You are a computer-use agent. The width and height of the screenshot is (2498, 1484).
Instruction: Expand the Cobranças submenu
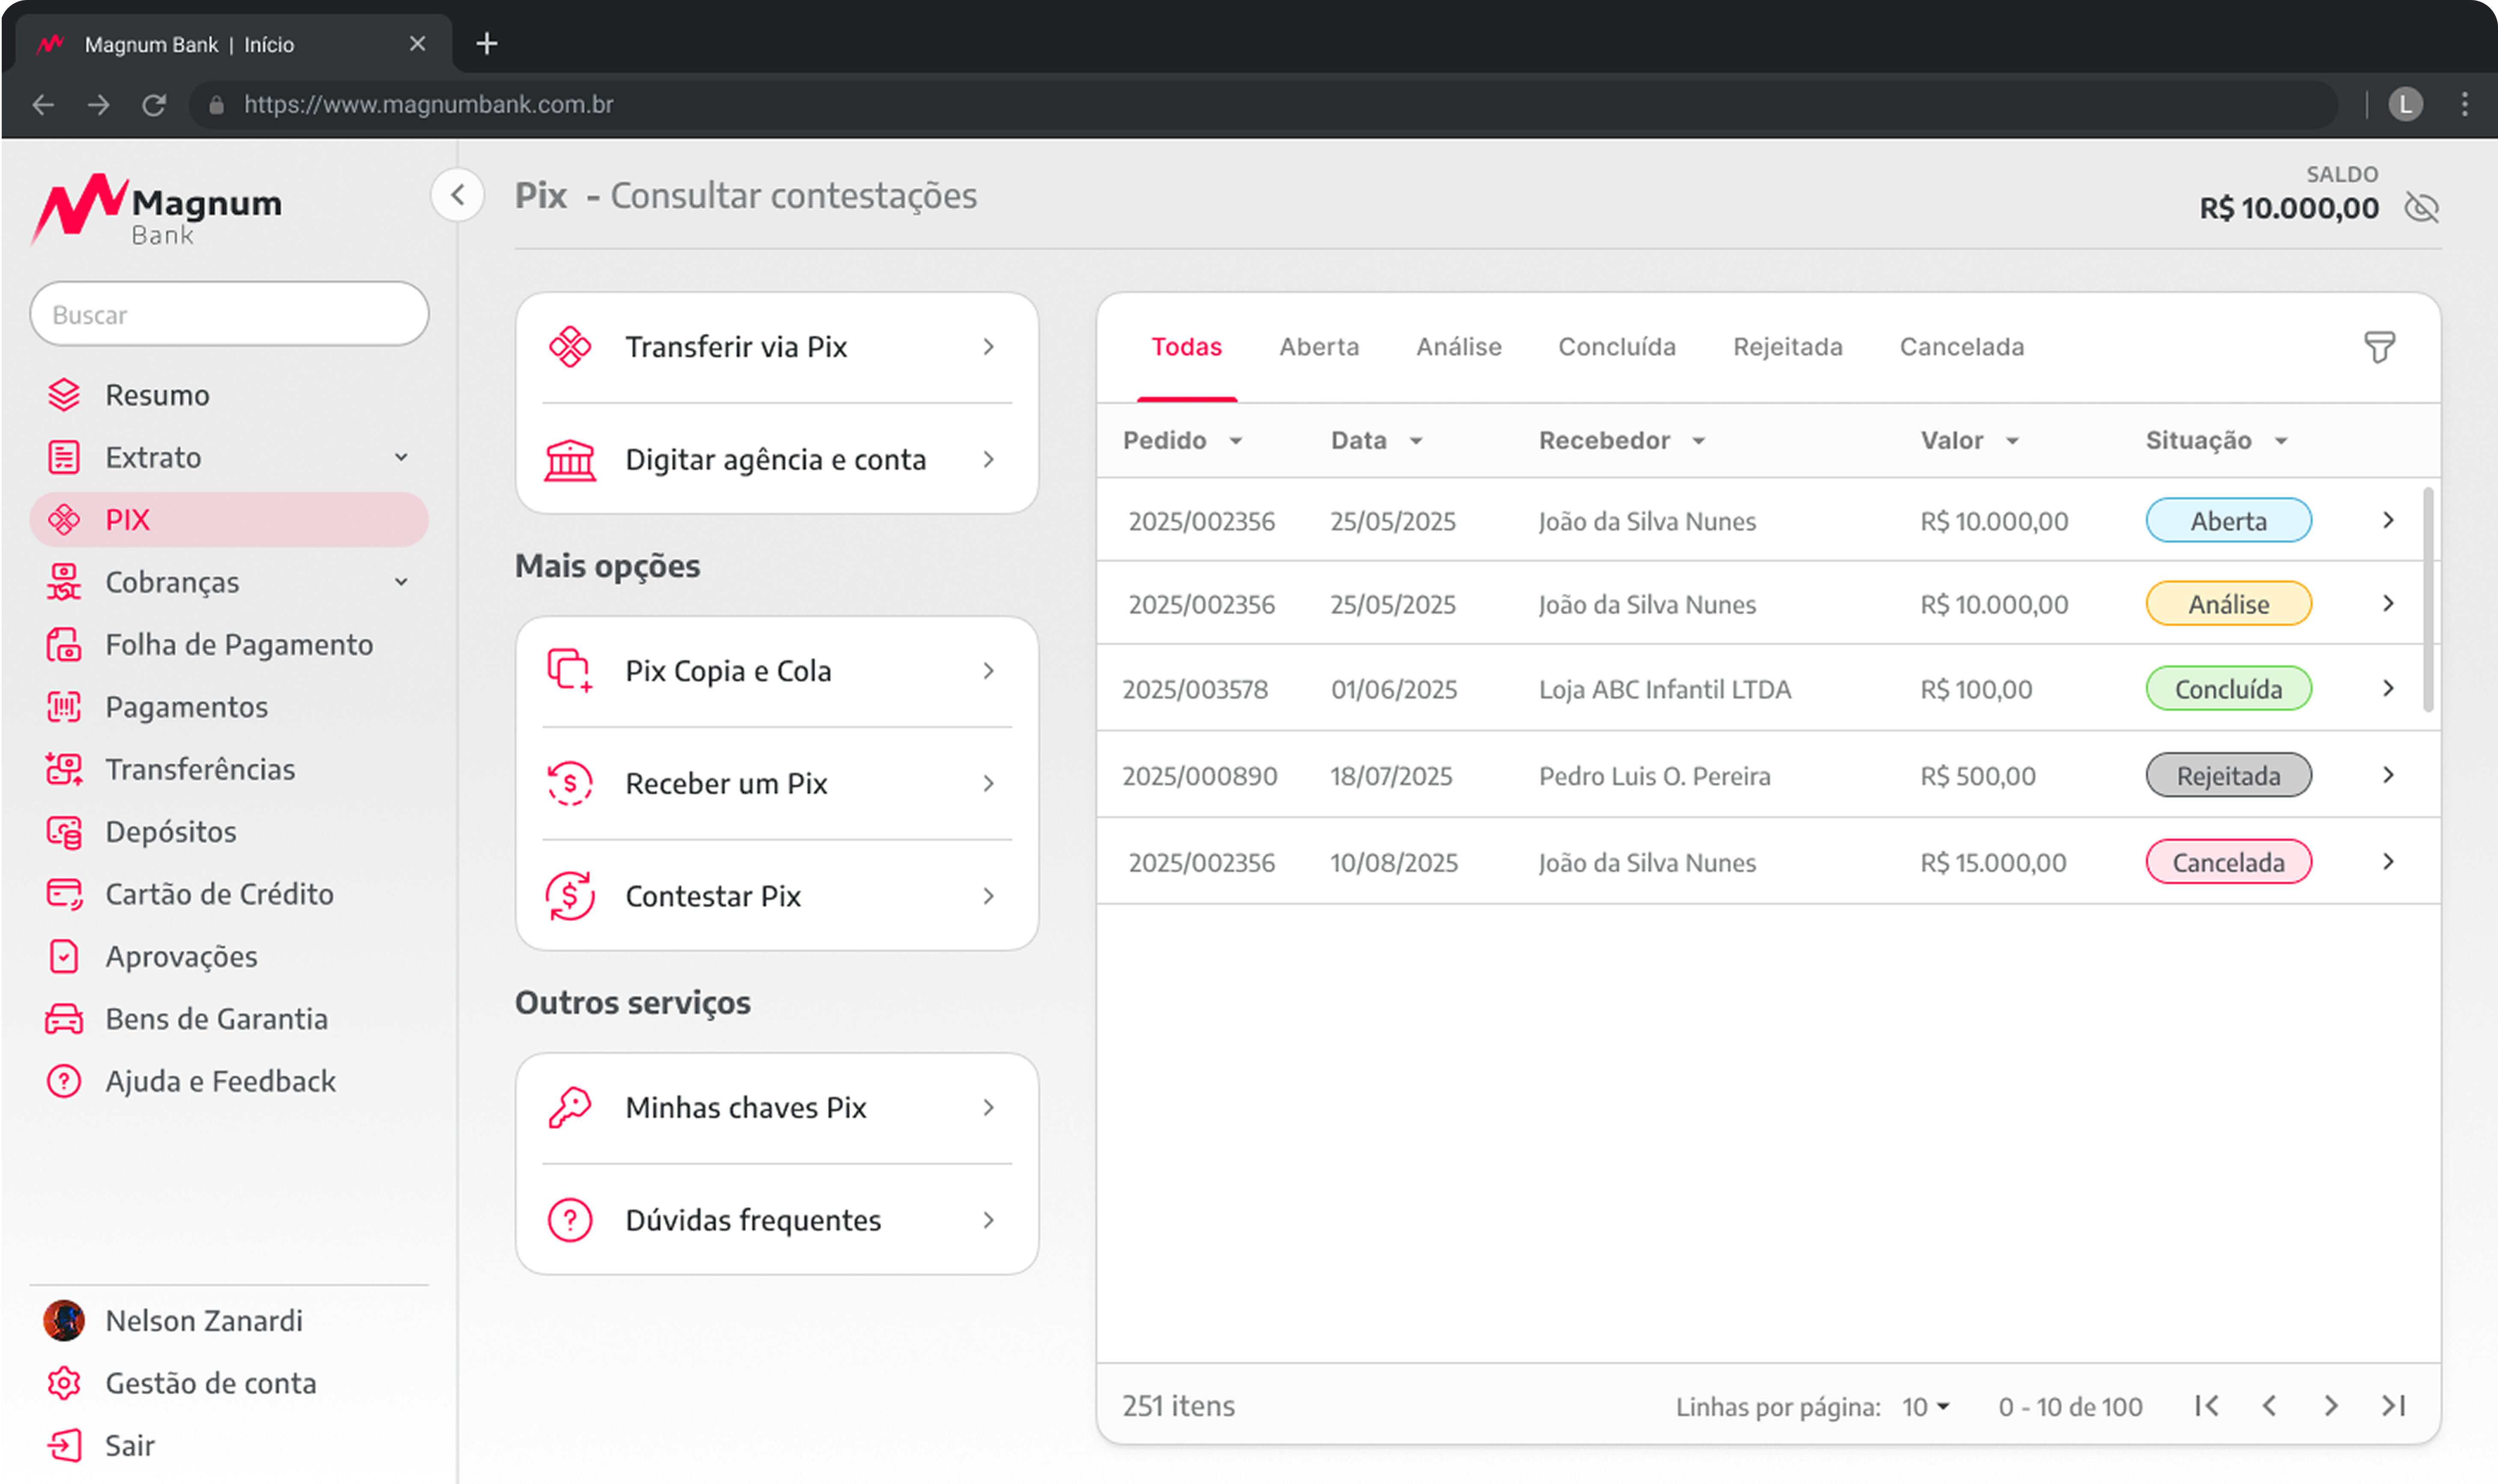pyautogui.click(x=401, y=582)
